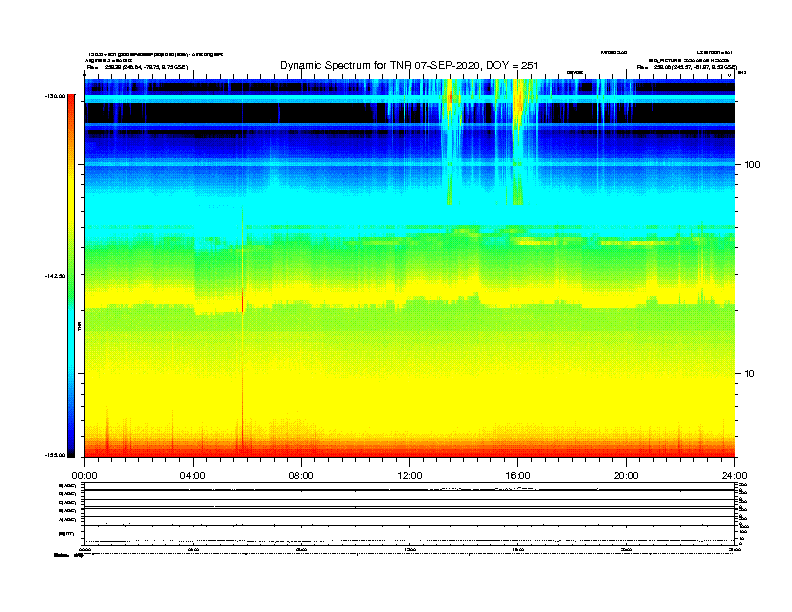Click the Dynamic Spectrum plot title

409,66
